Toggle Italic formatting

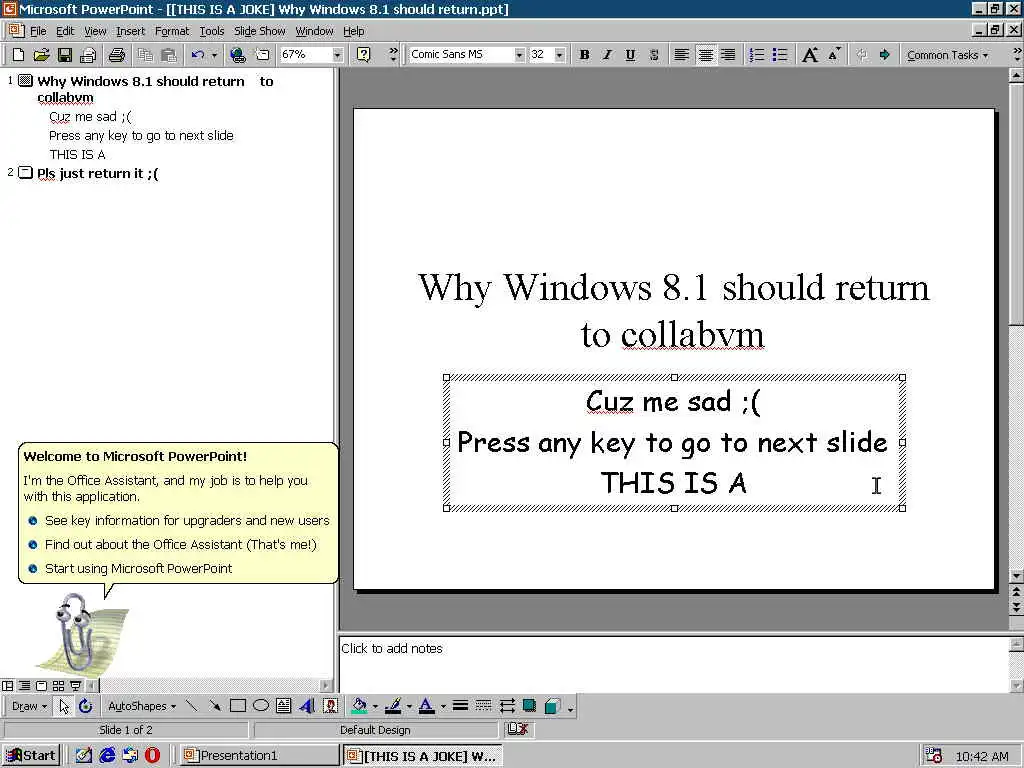(x=607, y=55)
